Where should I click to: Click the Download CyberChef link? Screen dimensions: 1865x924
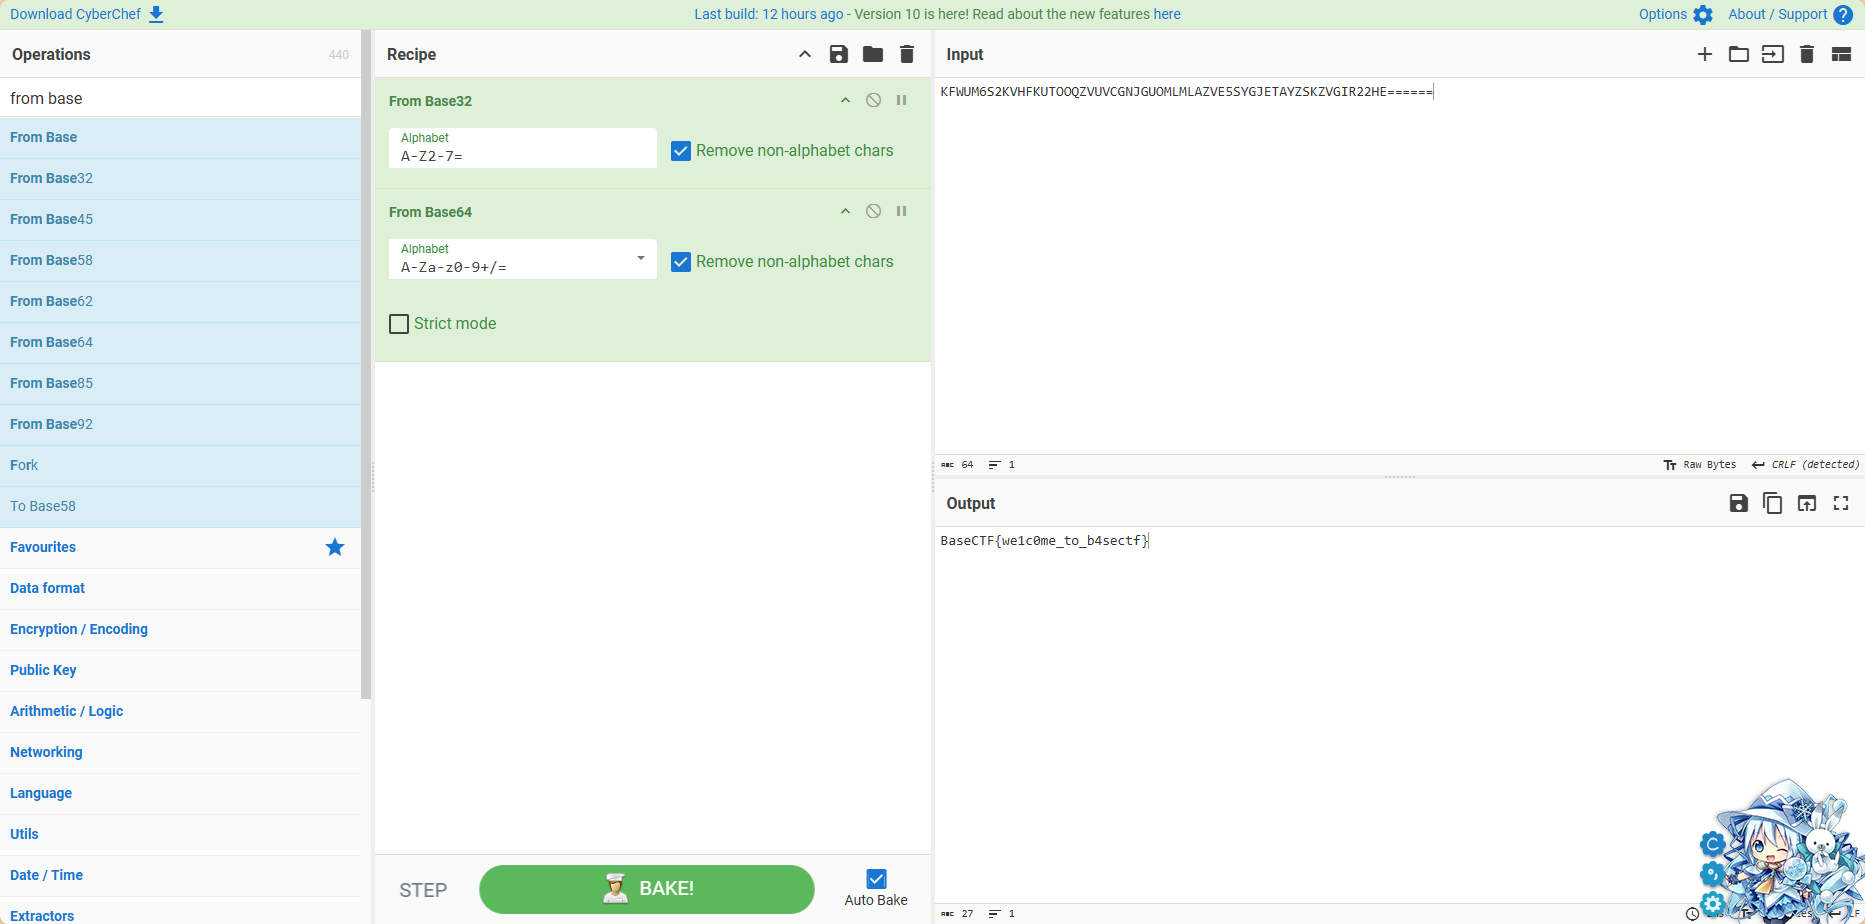(86, 14)
